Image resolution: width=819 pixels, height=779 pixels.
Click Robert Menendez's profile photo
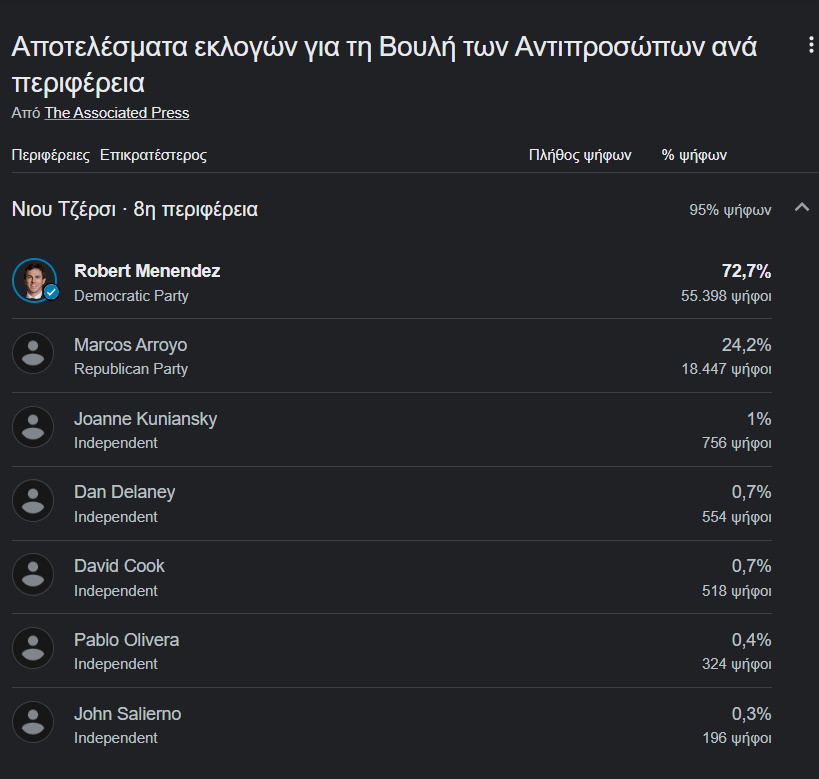click(34, 280)
